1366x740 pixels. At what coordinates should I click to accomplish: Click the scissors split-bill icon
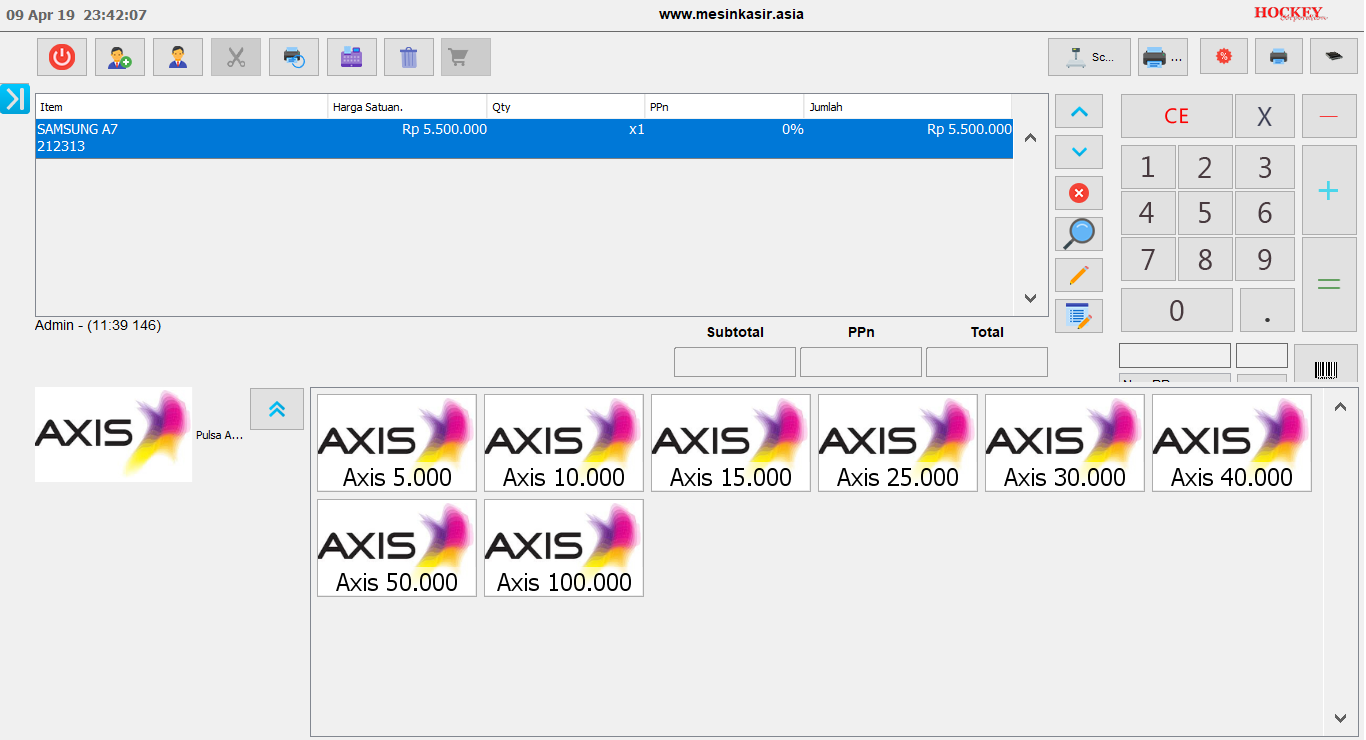coord(236,57)
